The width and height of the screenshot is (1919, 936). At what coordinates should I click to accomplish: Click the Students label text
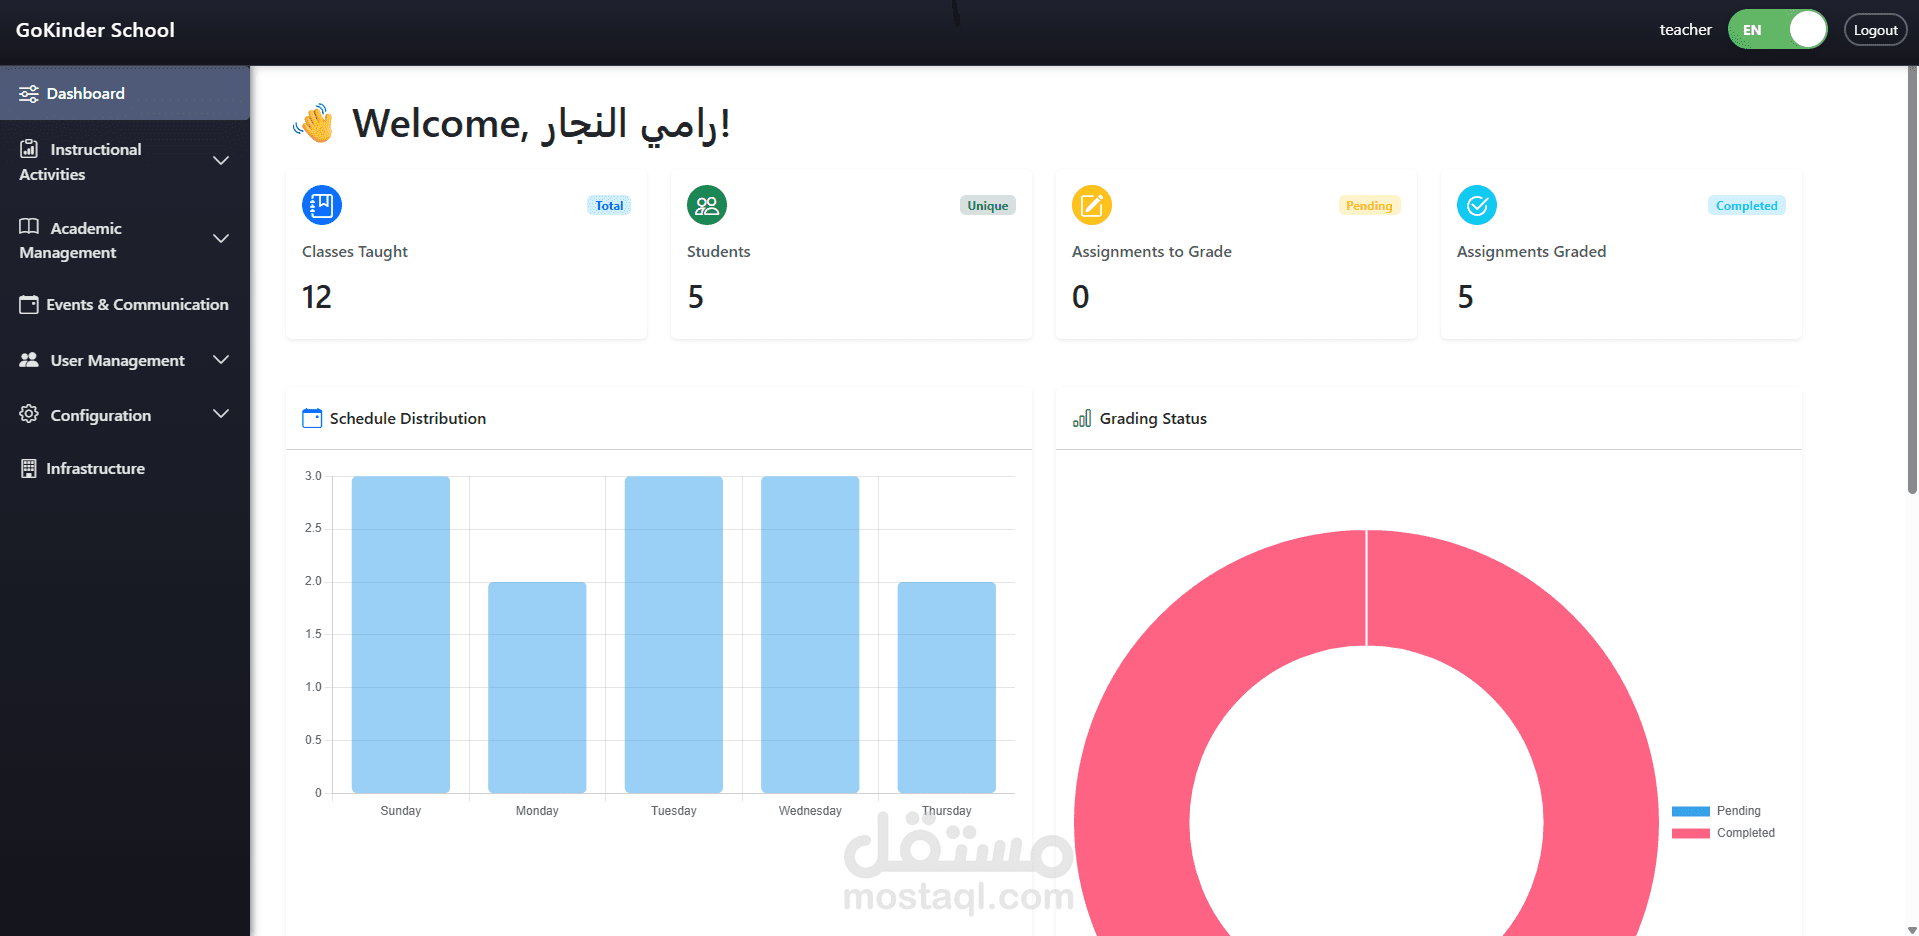coord(718,252)
